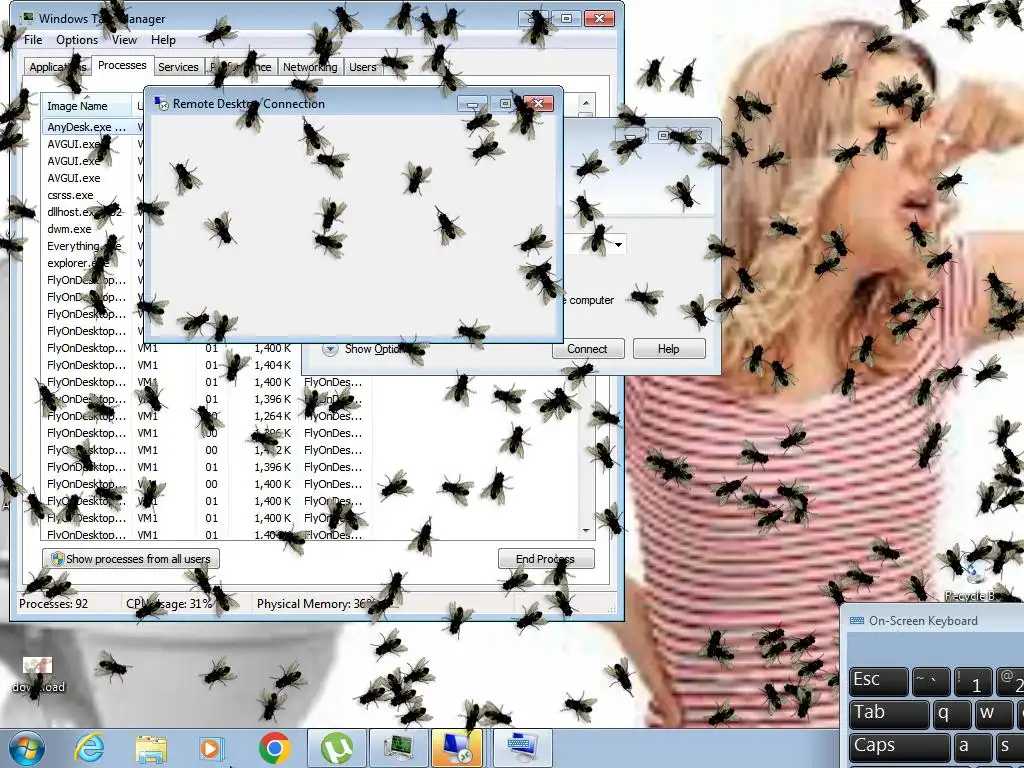Select the explorer.exe process row
Viewport: 1024px width, 768px height.
click(93, 263)
